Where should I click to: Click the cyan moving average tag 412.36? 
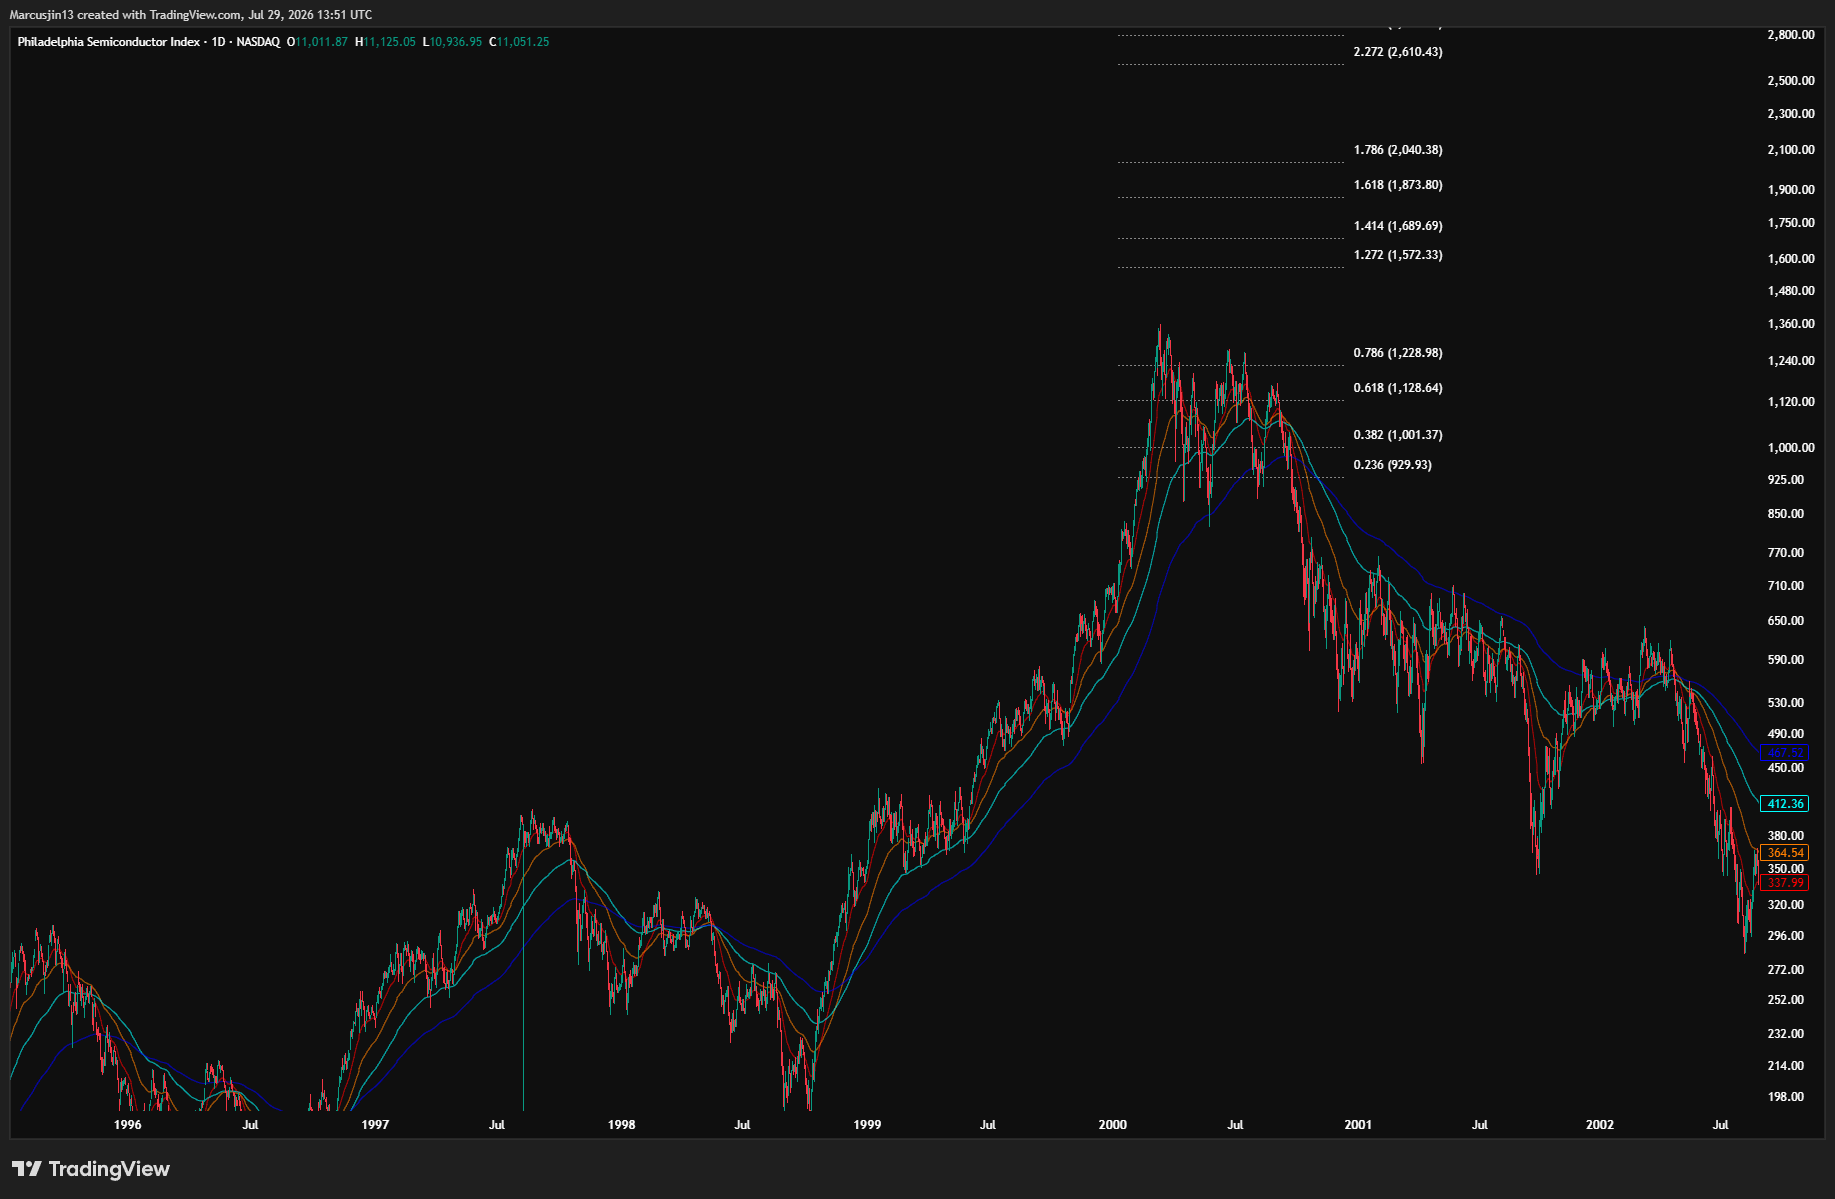point(1785,804)
